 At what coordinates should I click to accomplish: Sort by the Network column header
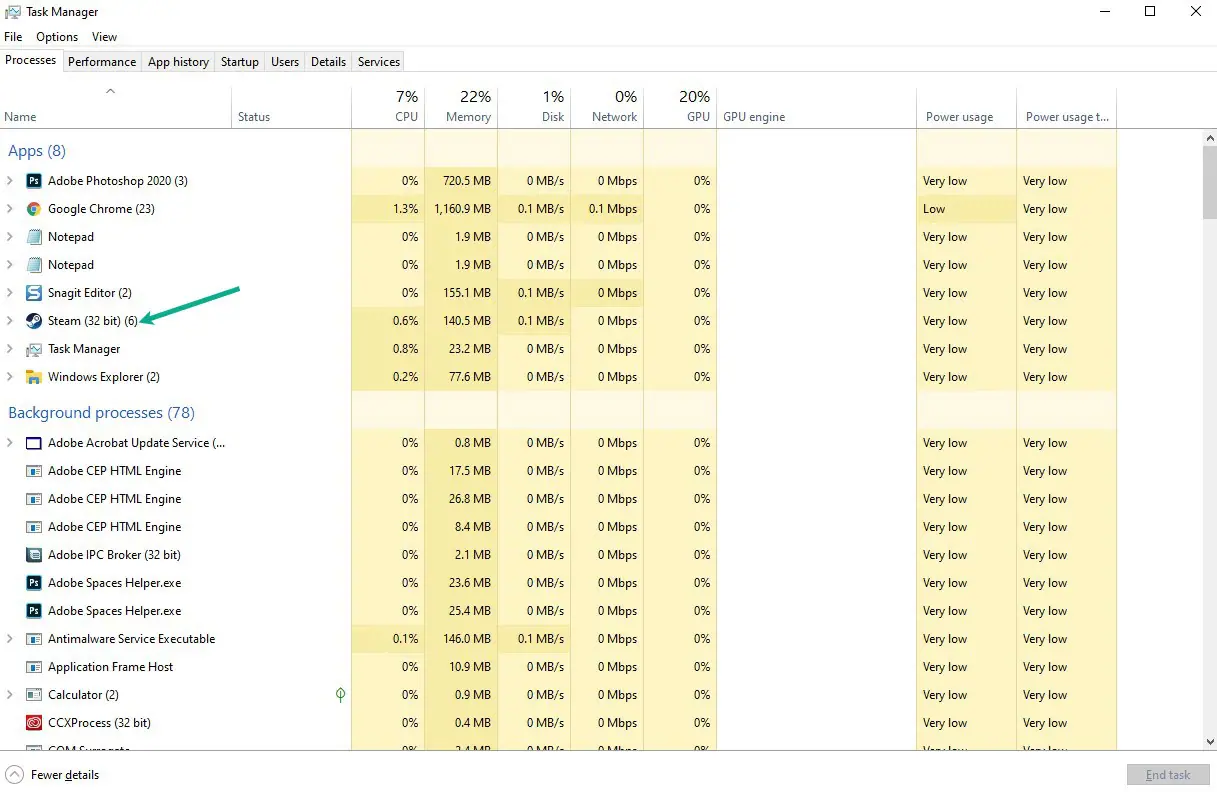pos(607,108)
